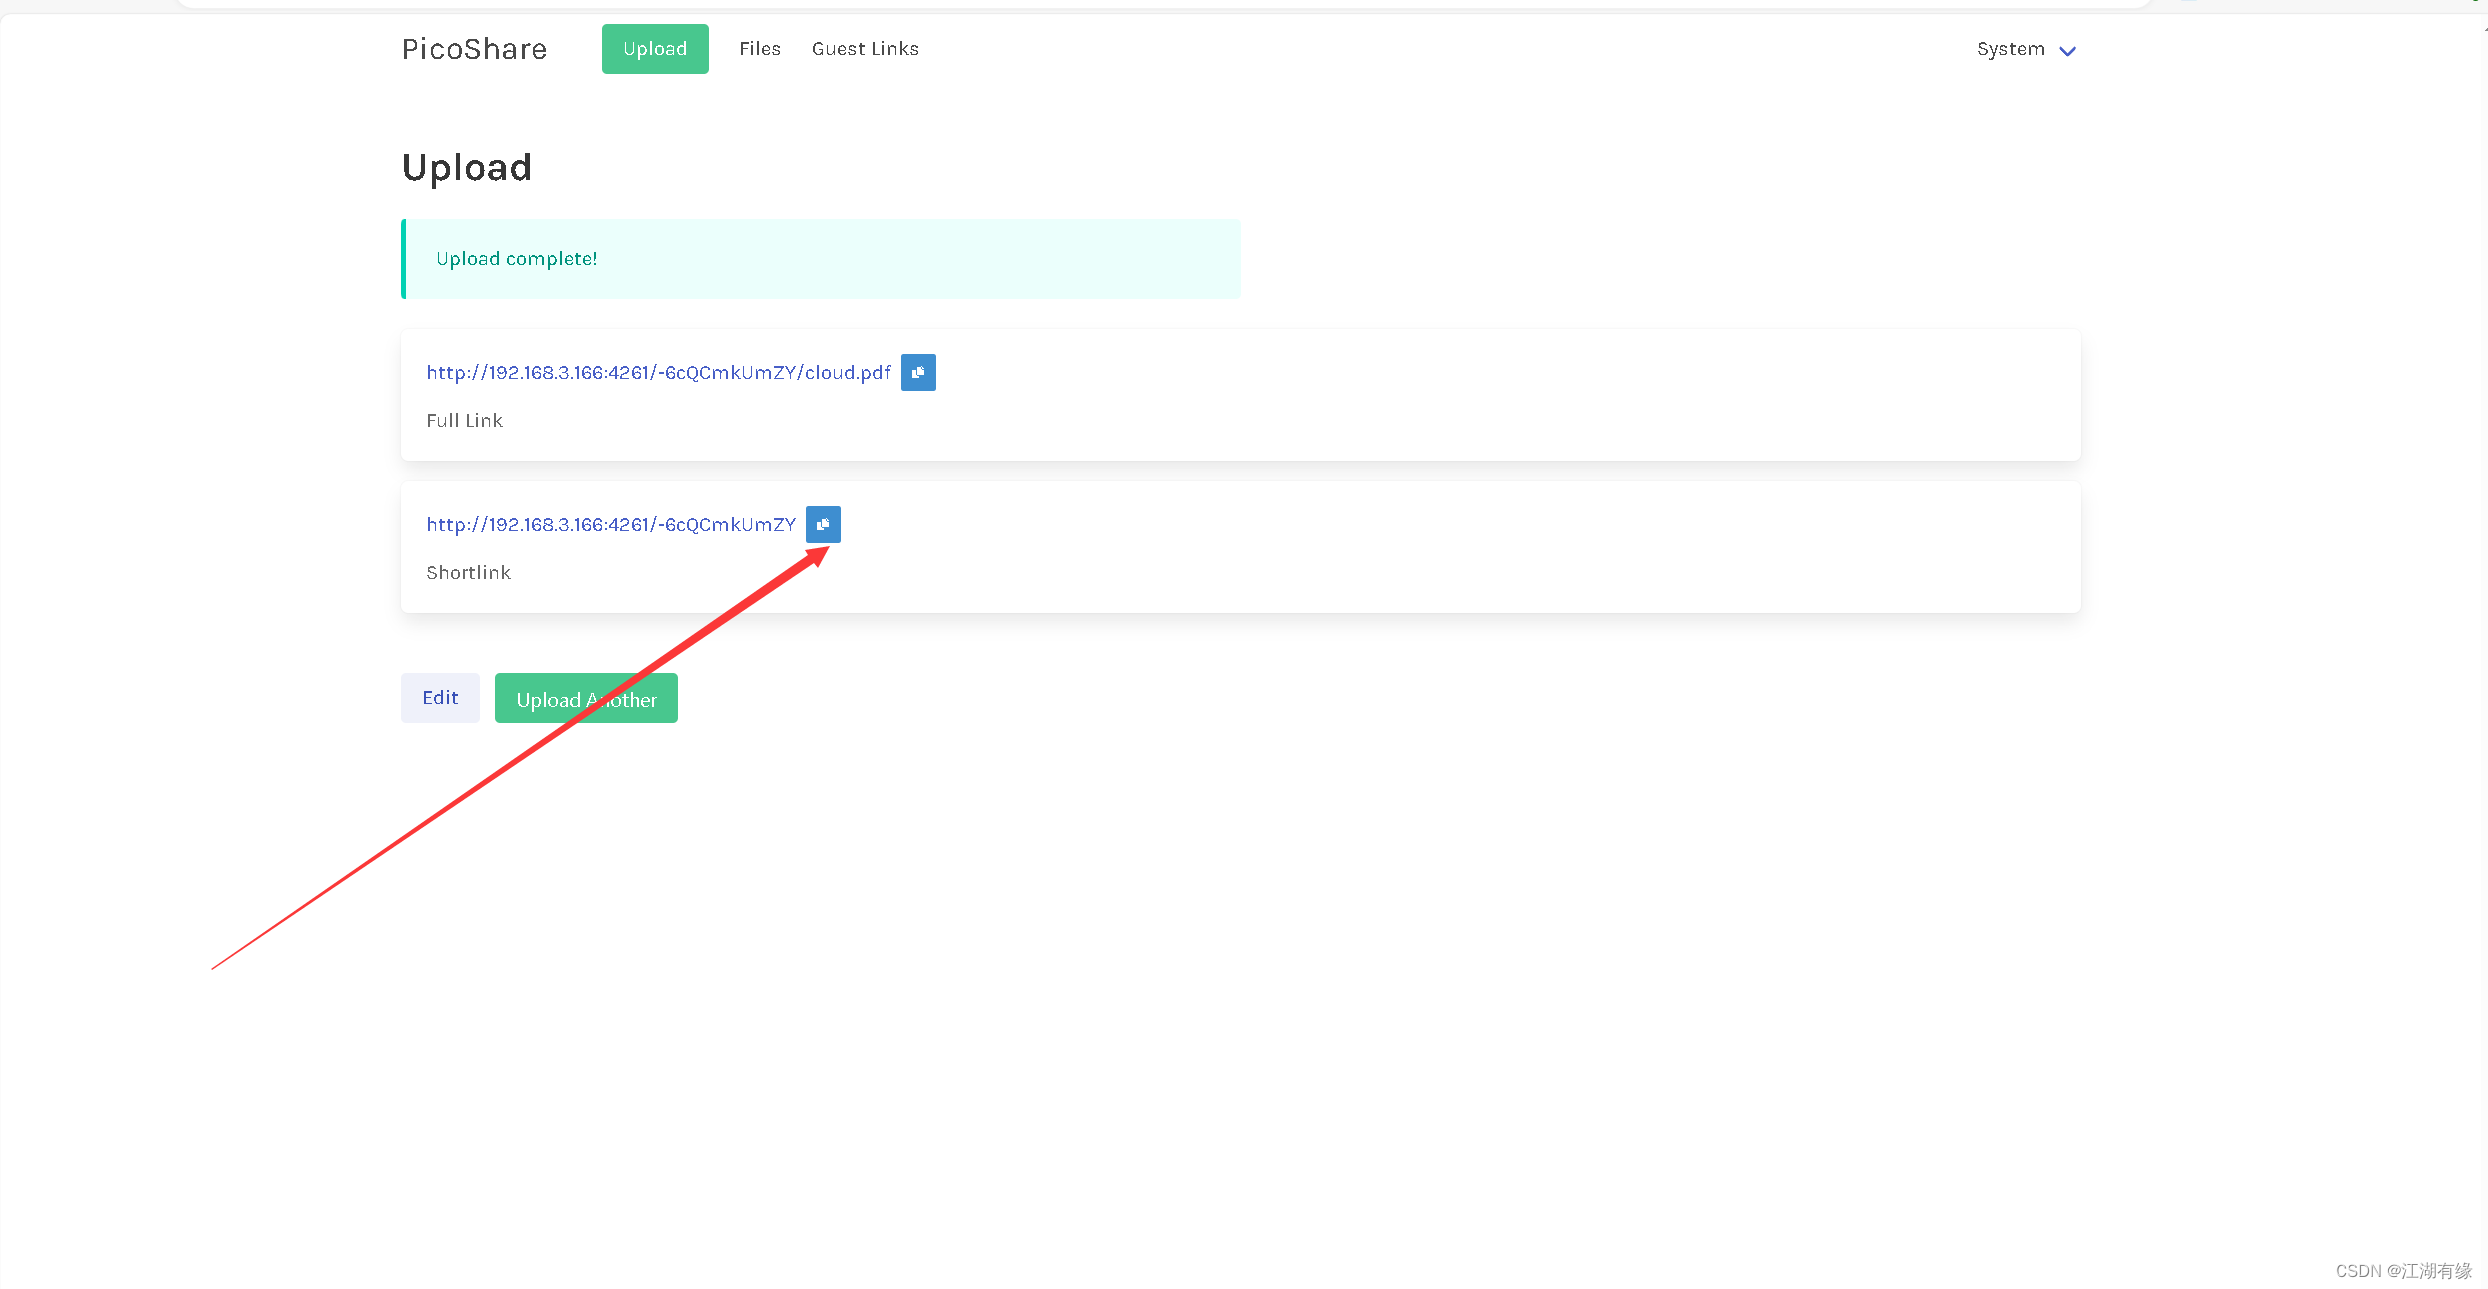Copy the cloud.pdf full link
2488x1289 pixels.
pyautogui.click(x=918, y=372)
